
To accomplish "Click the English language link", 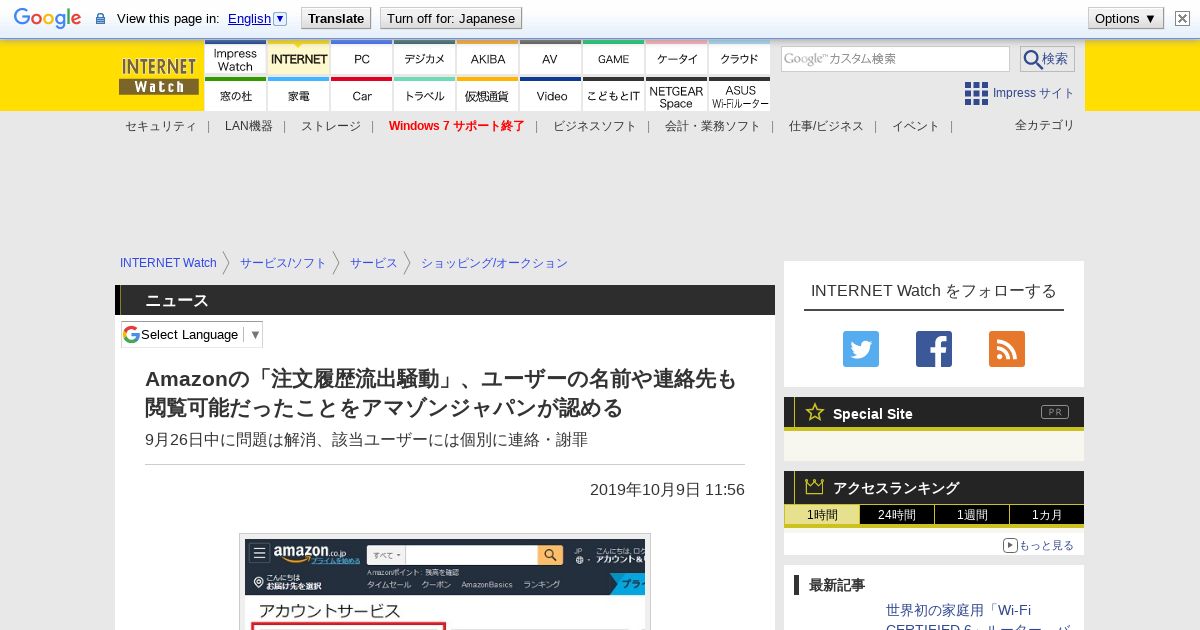I will coord(249,18).
